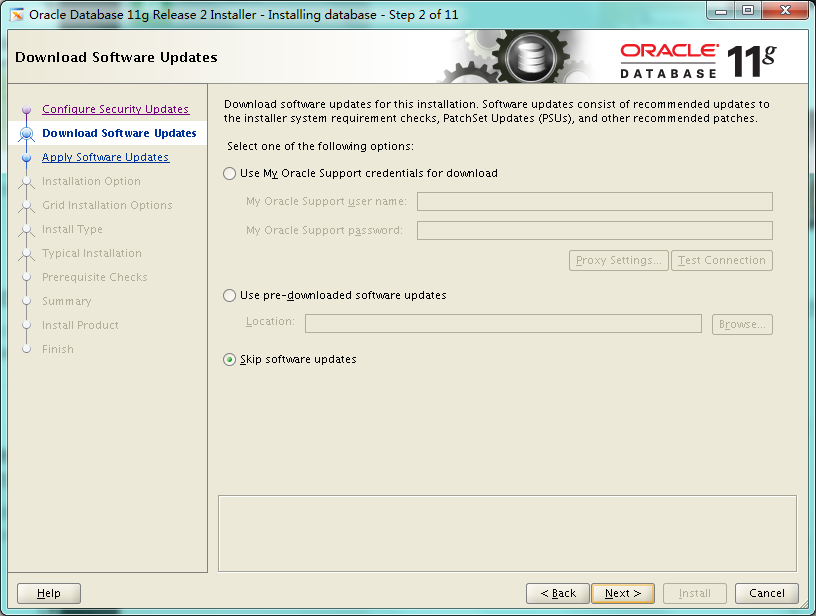The height and width of the screenshot is (616, 816).
Task: Select Use My Oracle Support credentials radio
Action: click(230, 173)
